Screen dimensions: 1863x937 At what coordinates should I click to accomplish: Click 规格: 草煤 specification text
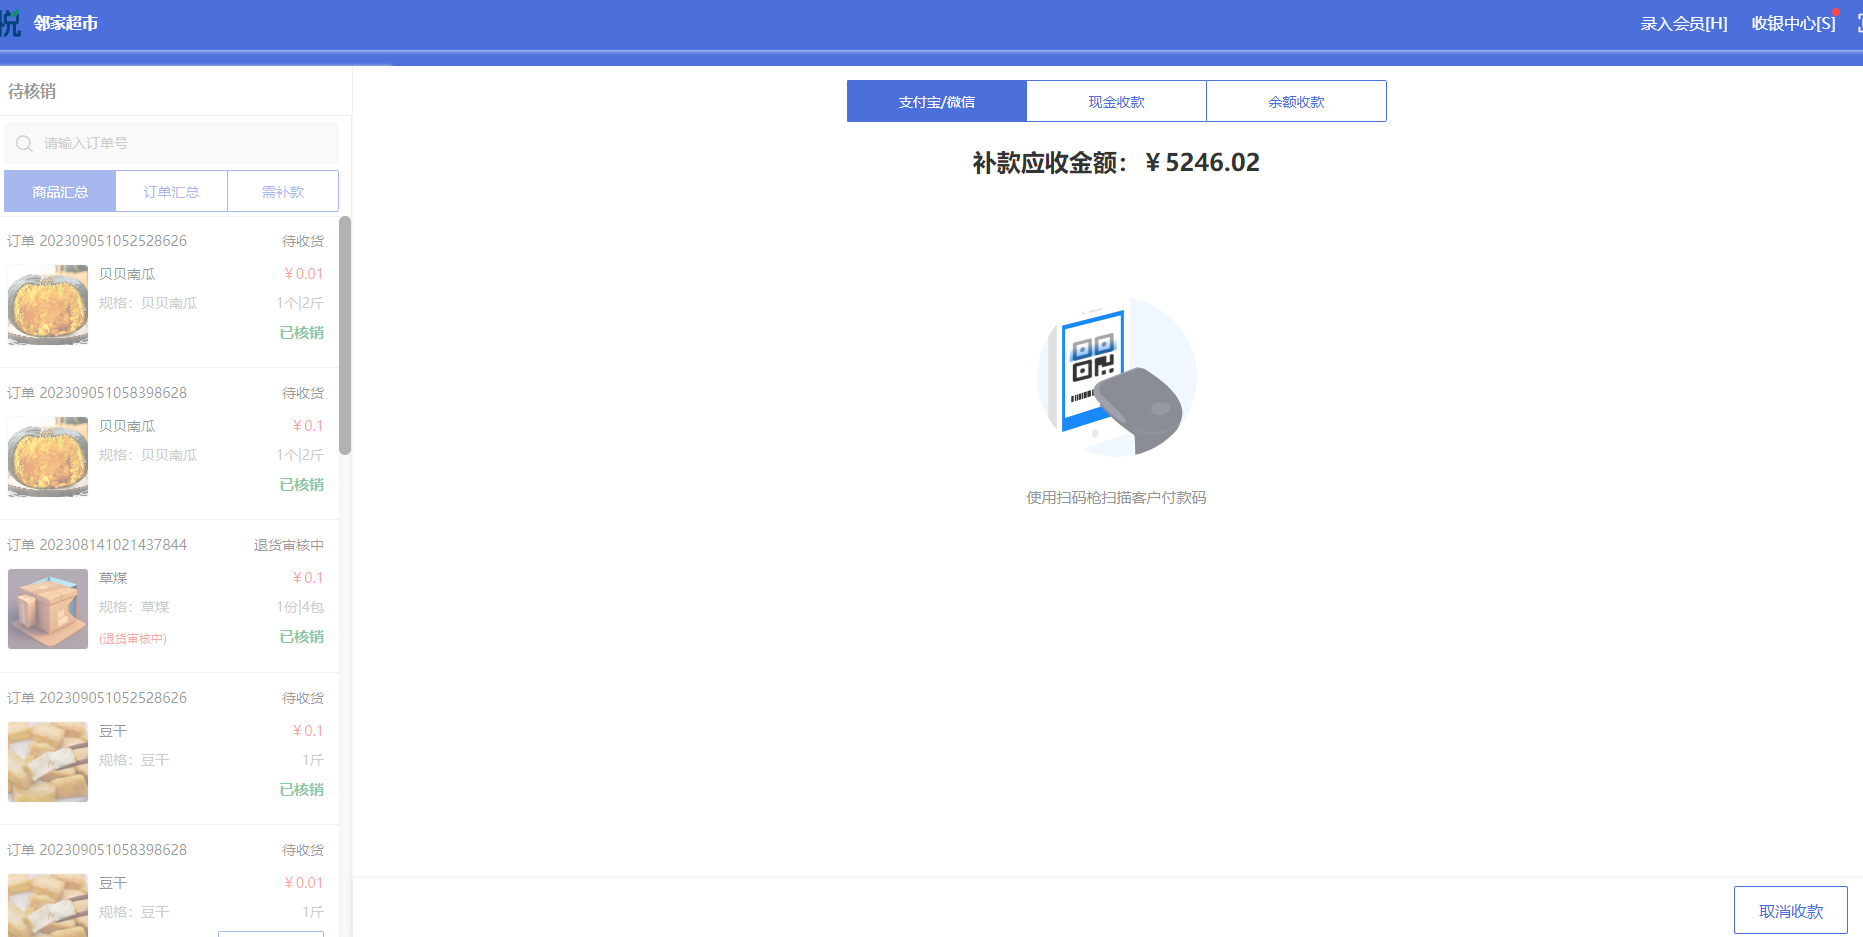coord(134,607)
